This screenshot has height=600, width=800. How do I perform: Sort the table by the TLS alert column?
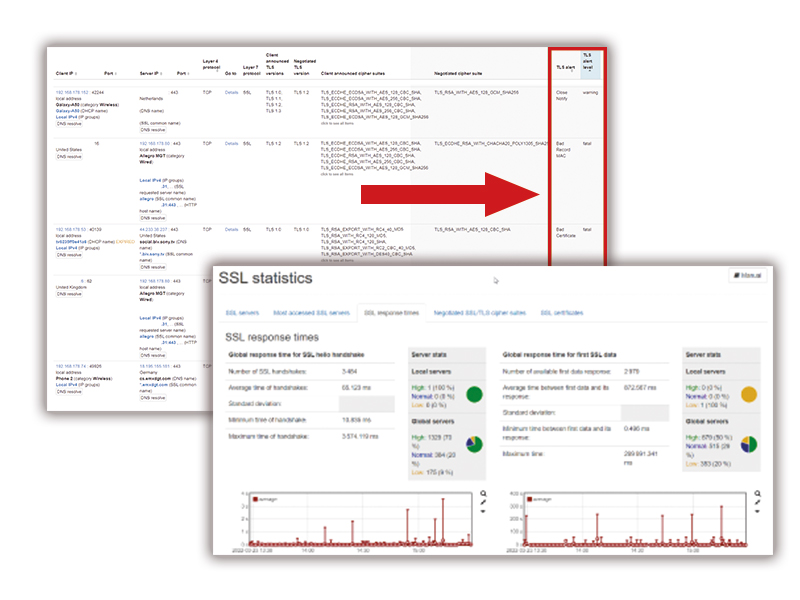[564, 68]
